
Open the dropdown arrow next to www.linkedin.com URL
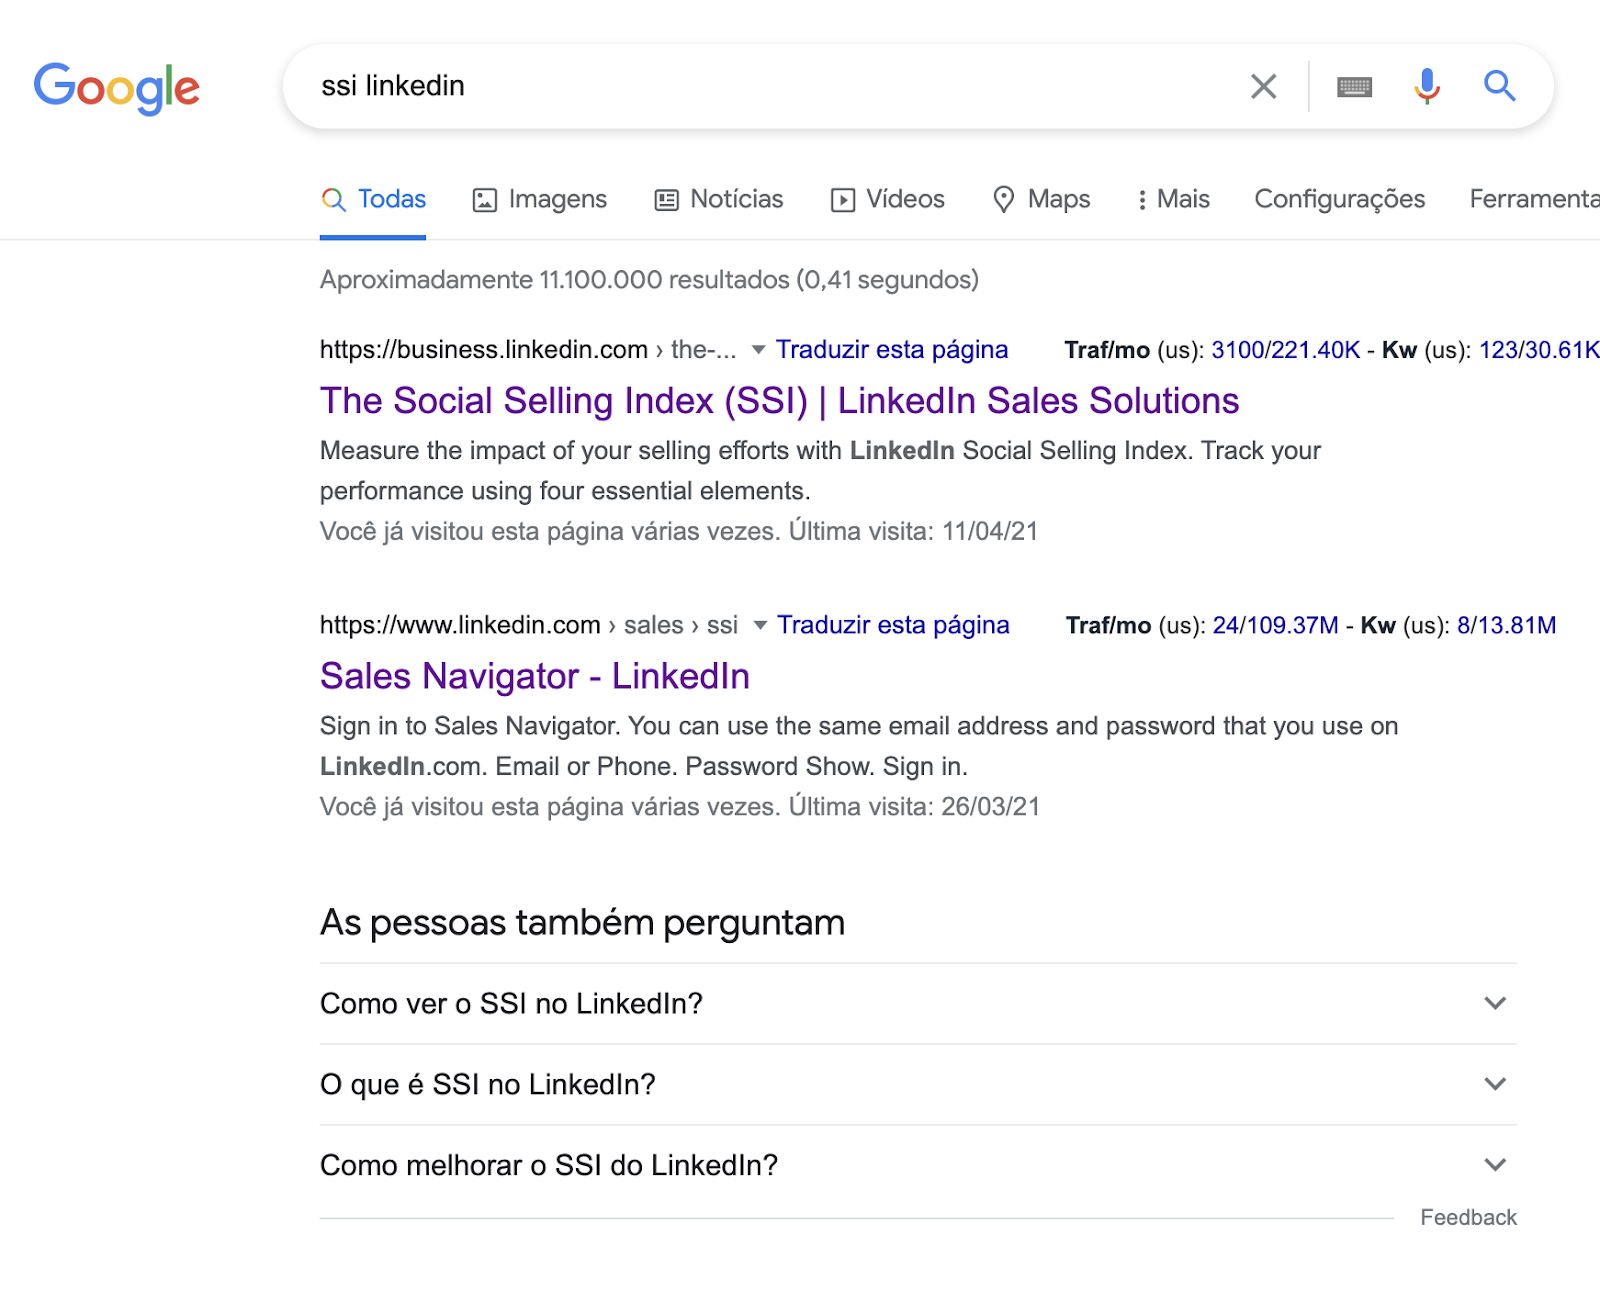[760, 625]
